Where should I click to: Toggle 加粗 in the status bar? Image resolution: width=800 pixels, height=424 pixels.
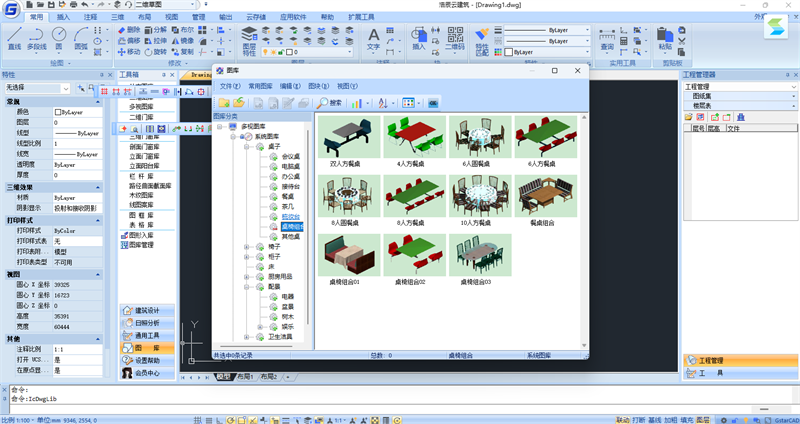coord(671,420)
